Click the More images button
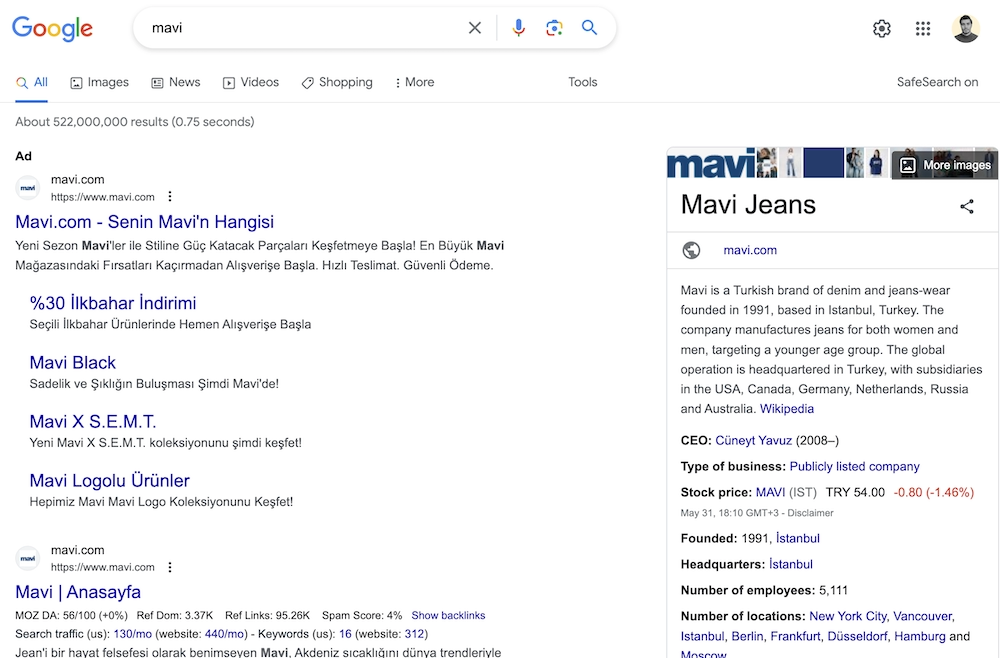Image resolution: width=1000 pixels, height=658 pixels. pyautogui.click(x=945, y=165)
